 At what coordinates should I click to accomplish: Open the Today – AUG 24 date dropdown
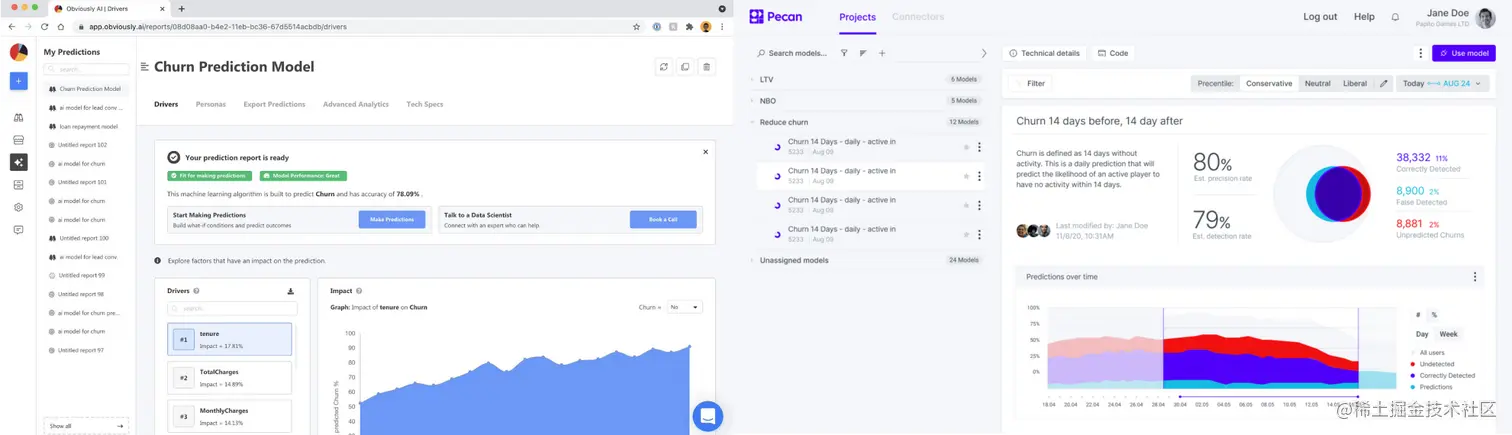1441,84
